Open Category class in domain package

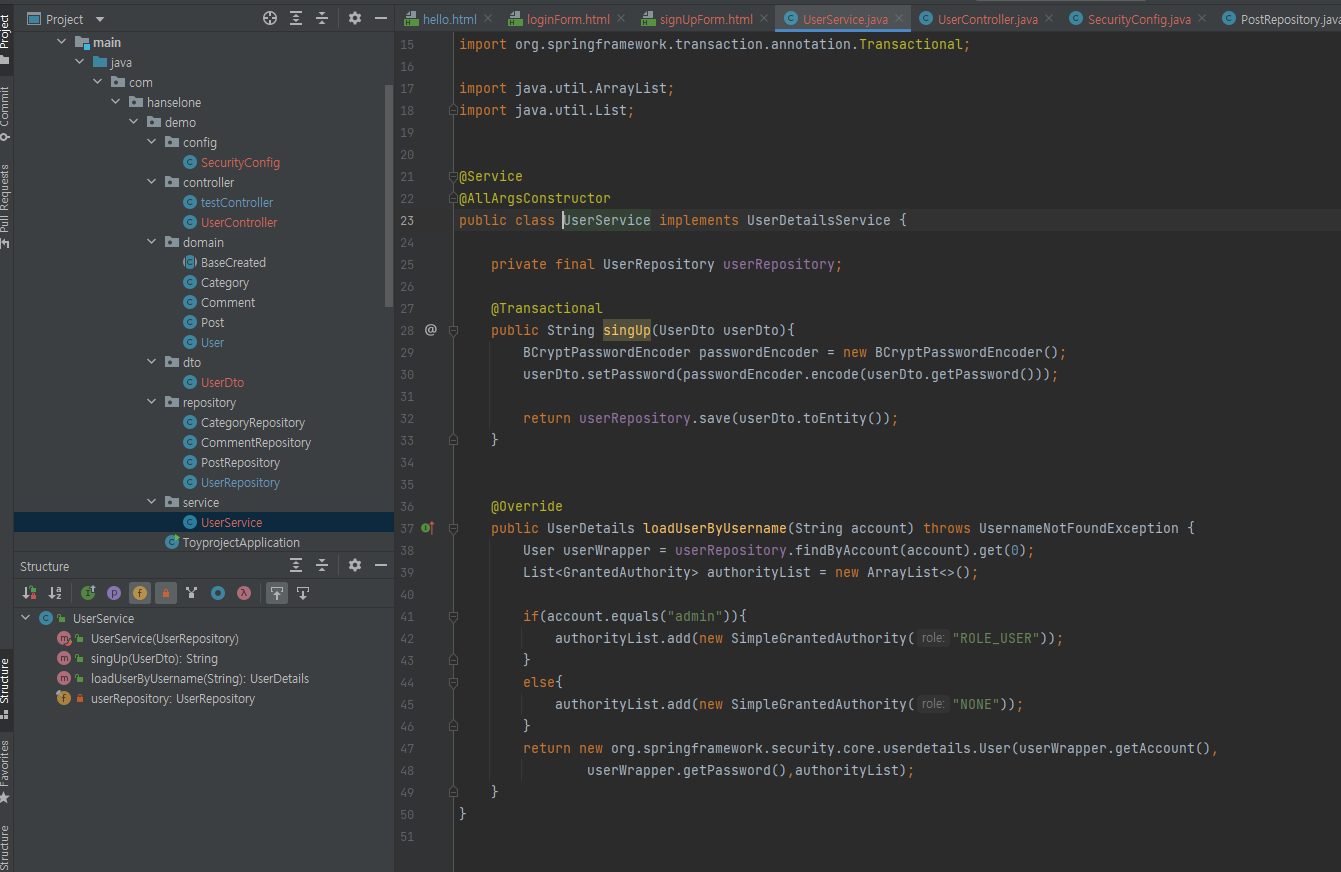tap(225, 282)
